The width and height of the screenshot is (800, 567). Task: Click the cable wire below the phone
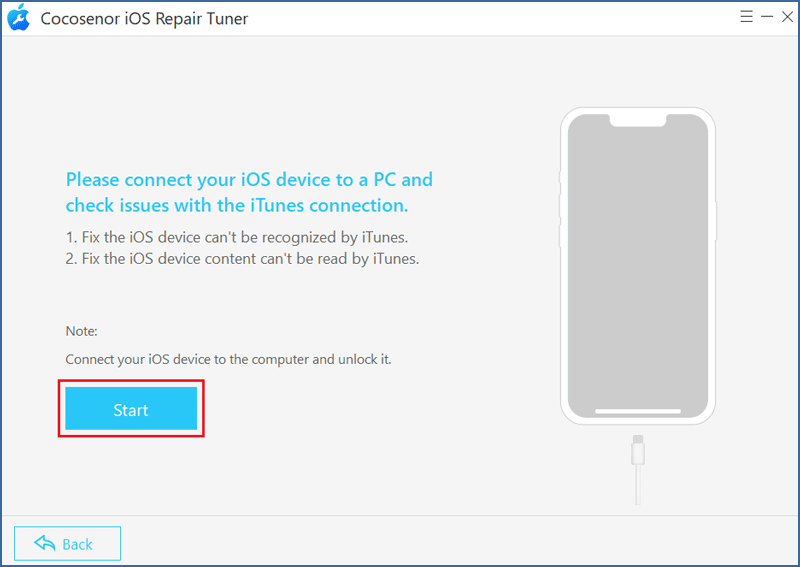click(x=638, y=485)
